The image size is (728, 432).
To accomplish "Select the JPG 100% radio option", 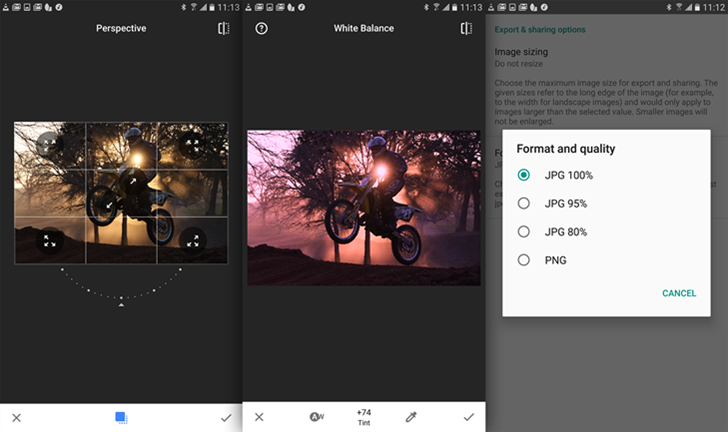I will (x=523, y=175).
